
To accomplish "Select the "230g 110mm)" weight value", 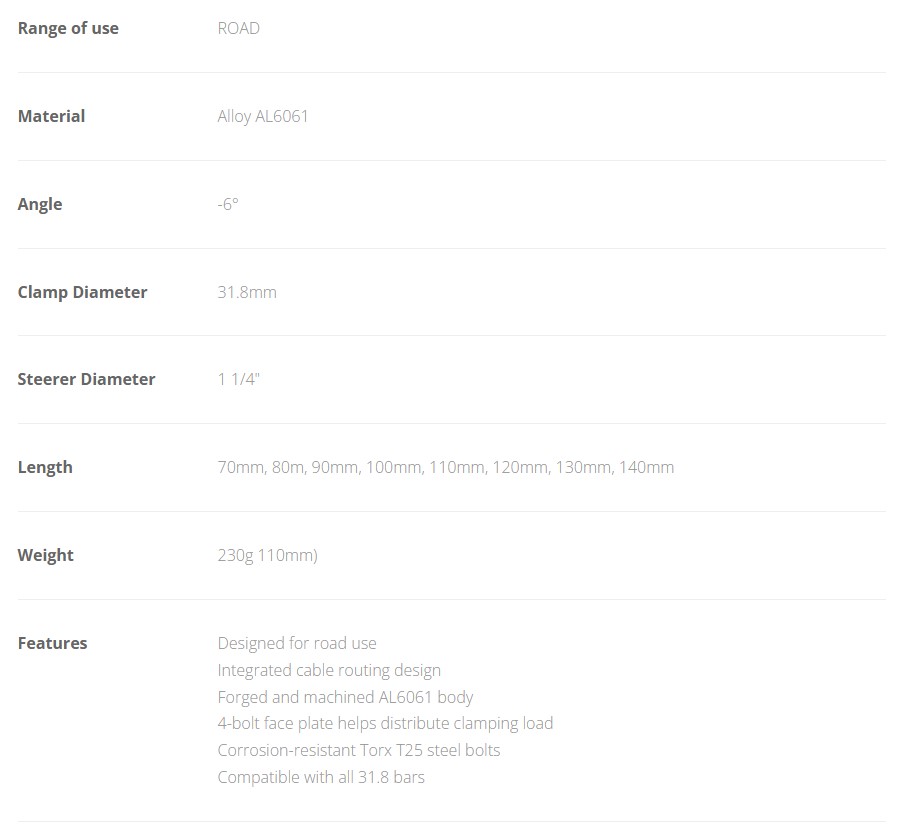I will point(267,555).
